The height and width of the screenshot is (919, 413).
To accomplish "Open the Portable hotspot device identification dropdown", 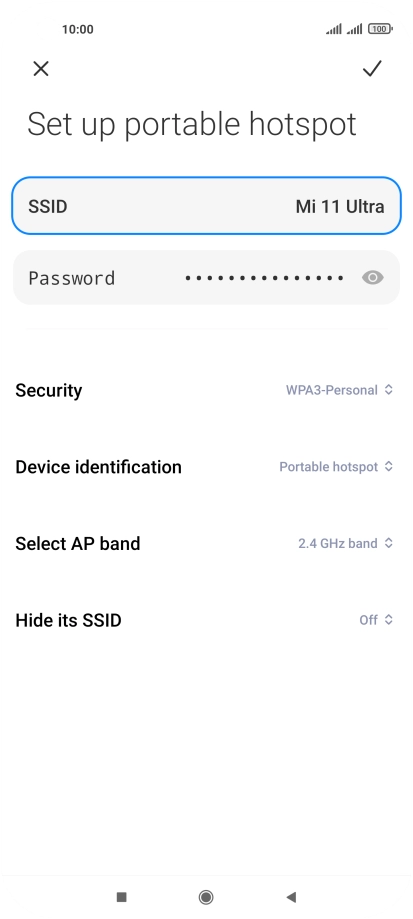I will click(x=336, y=467).
